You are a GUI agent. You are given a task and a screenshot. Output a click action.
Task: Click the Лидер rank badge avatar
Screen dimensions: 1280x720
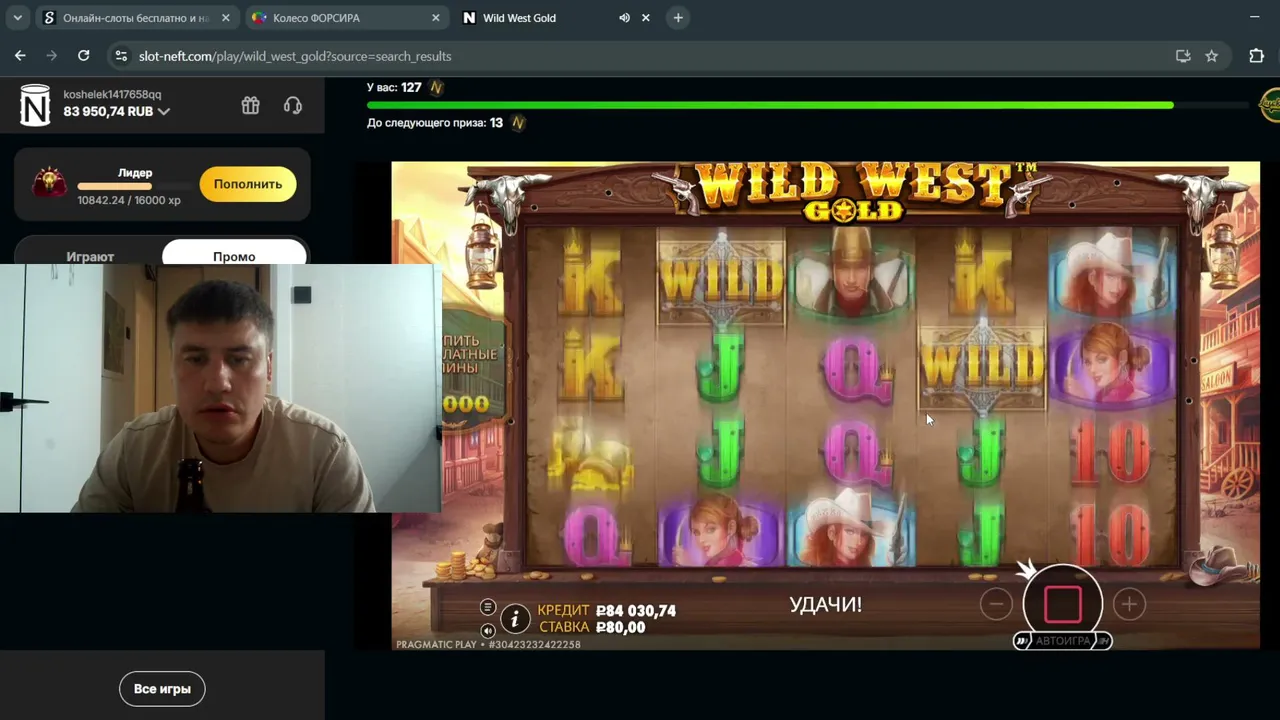coord(50,183)
